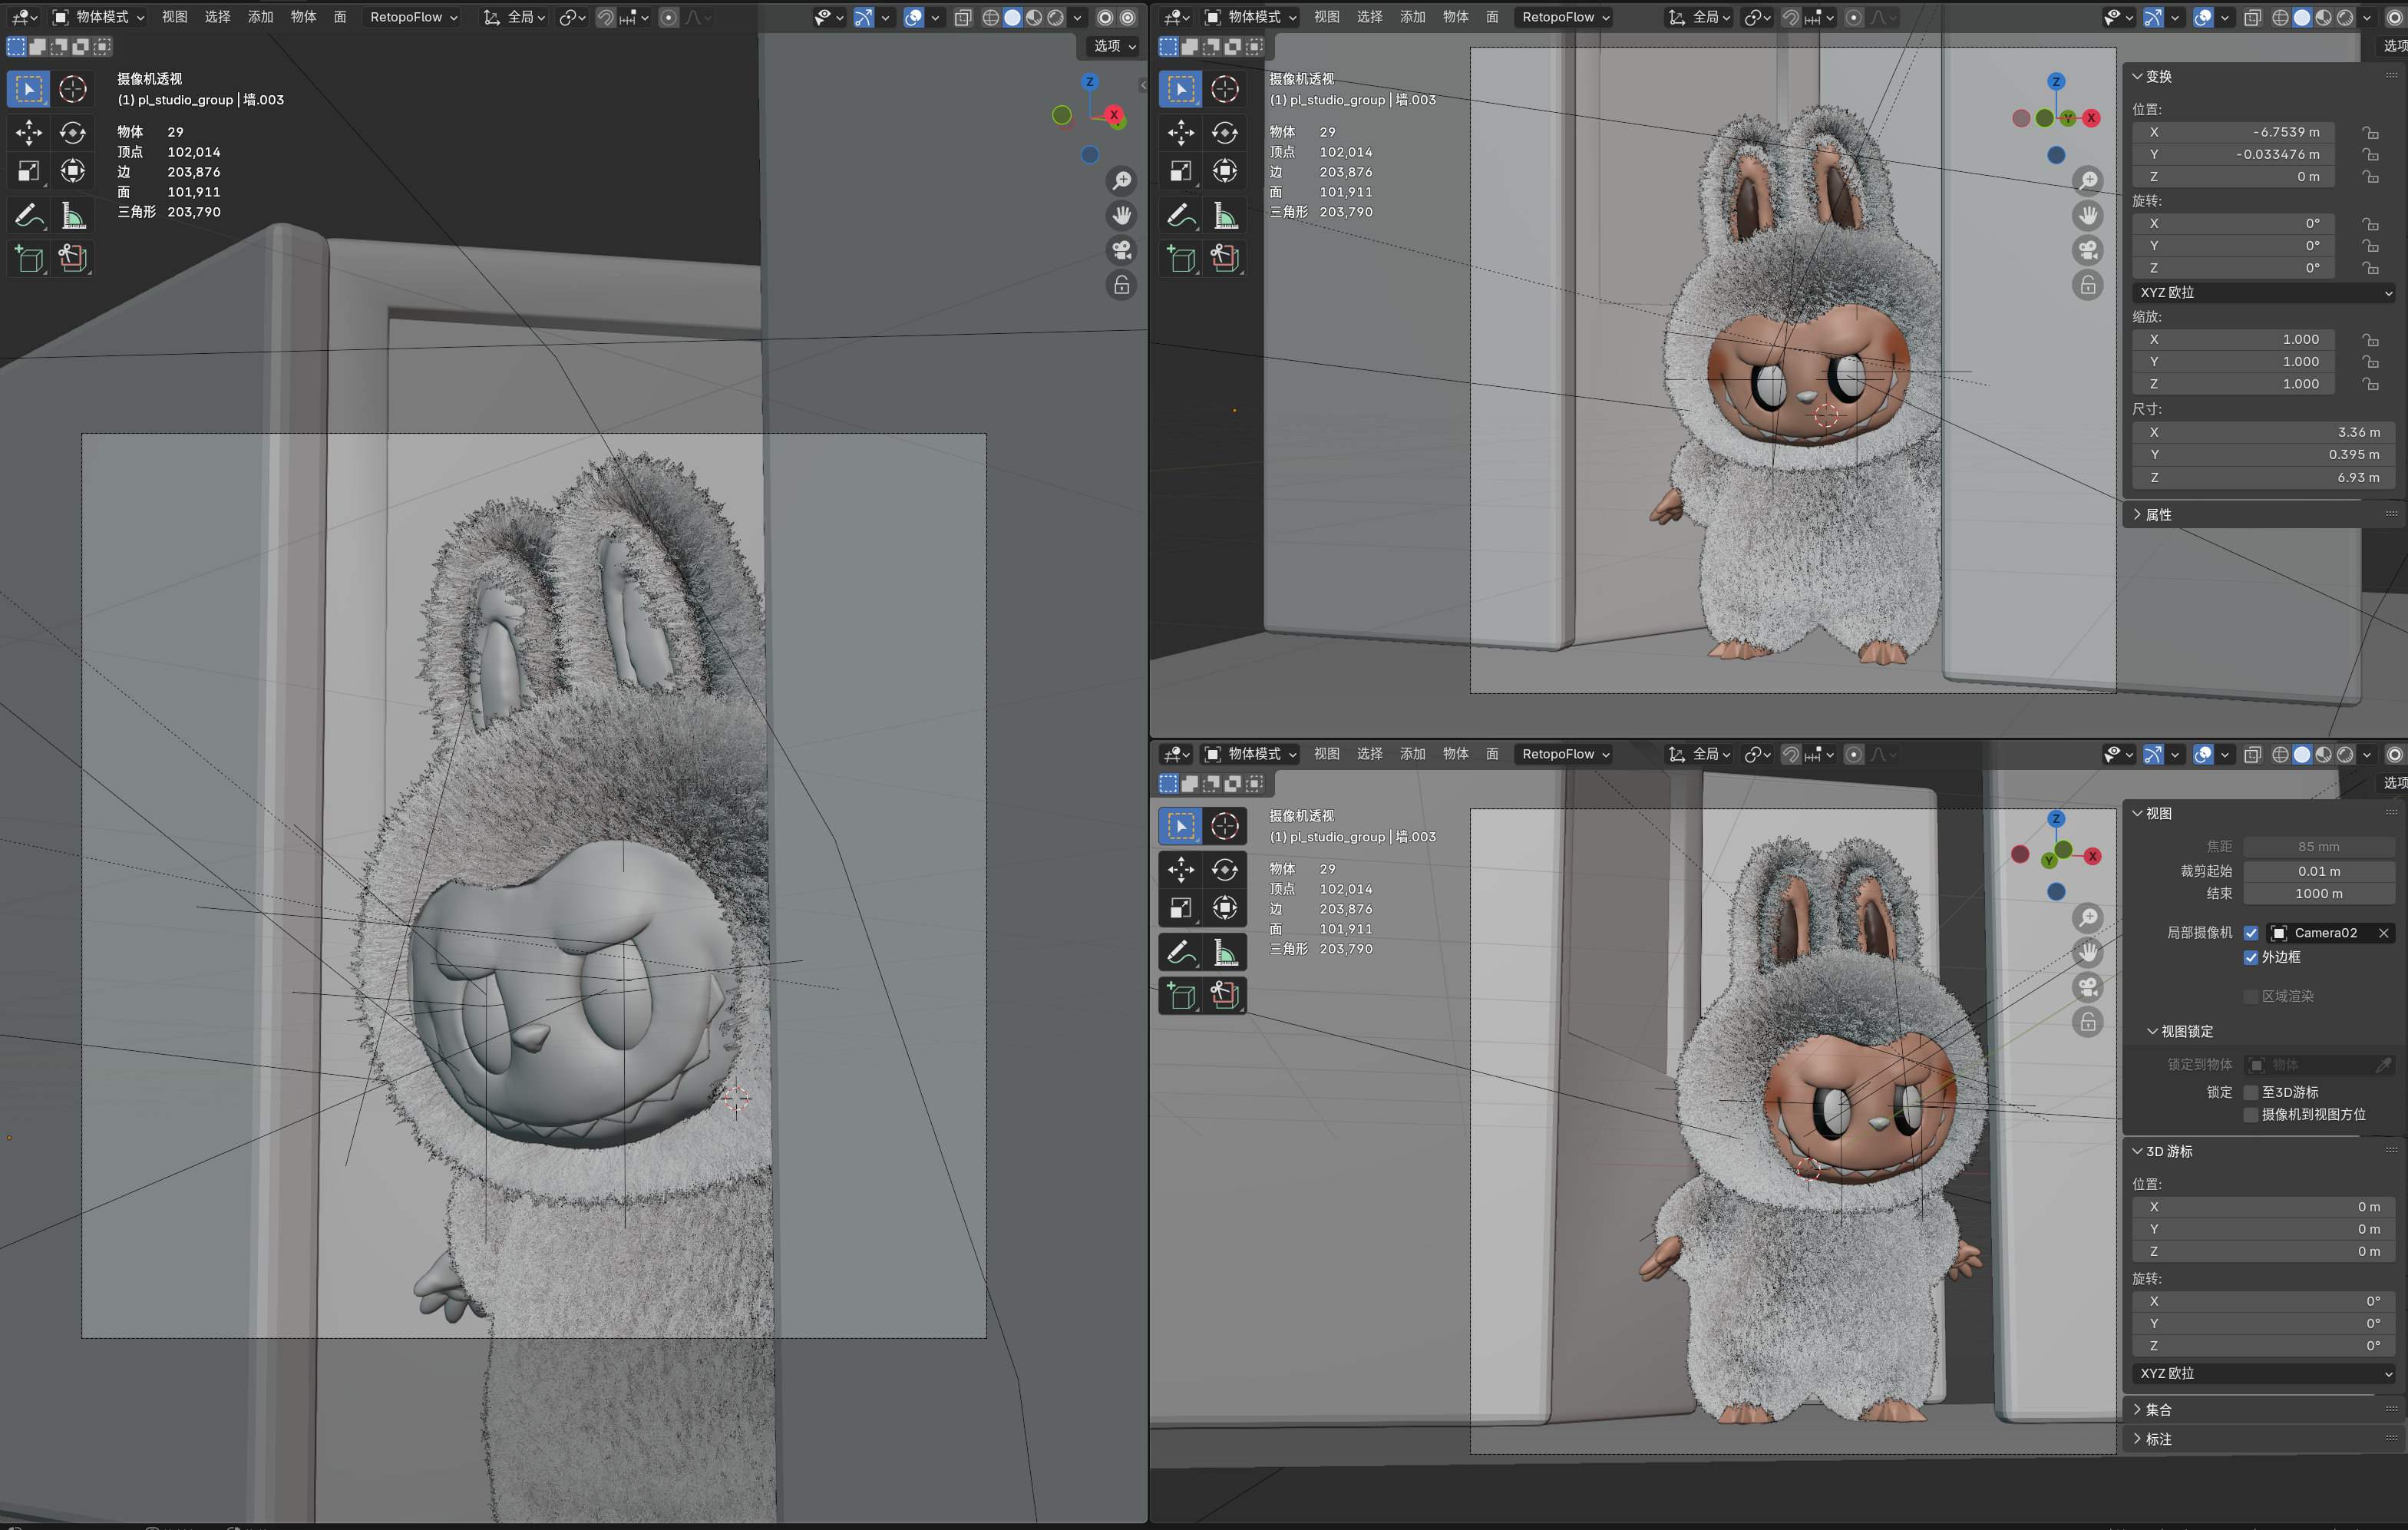Expand the 属性 panel section

coord(2158,514)
